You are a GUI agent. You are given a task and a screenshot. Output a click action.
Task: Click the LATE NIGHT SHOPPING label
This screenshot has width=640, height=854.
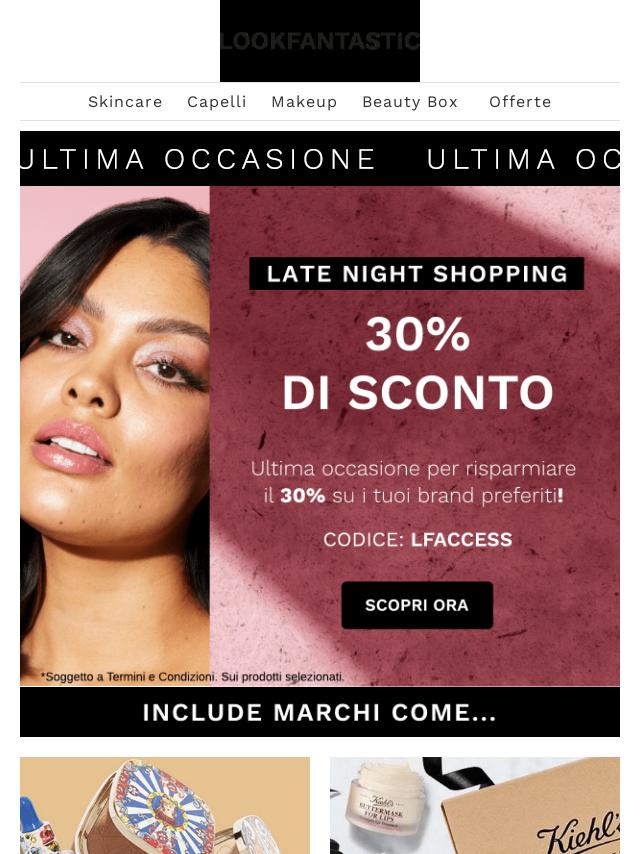pos(417,273)
